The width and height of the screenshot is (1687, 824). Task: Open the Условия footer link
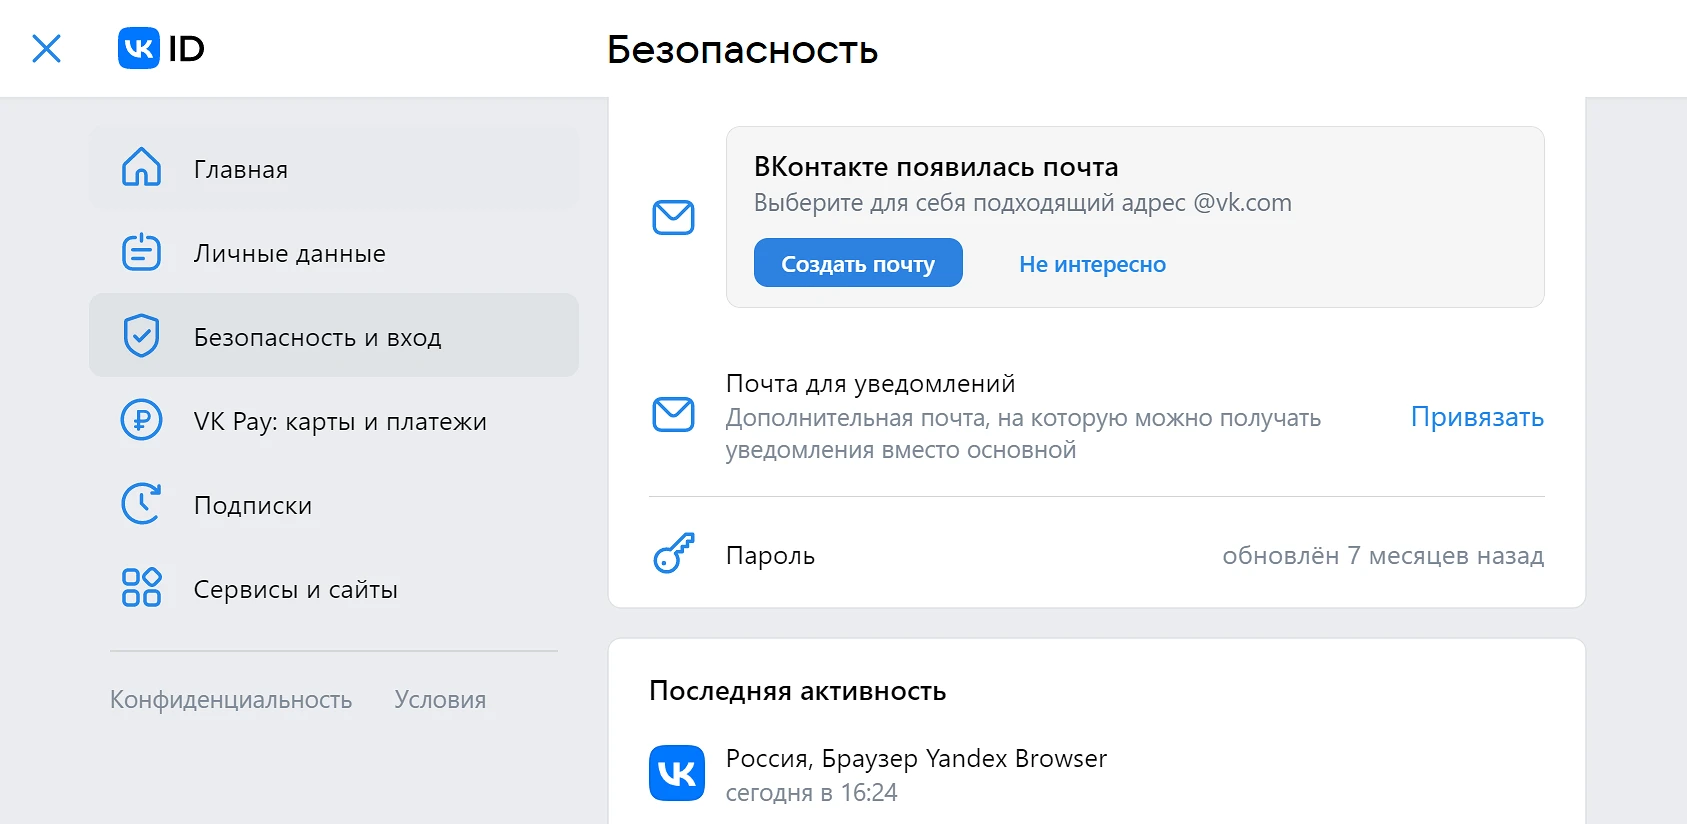(x=440, y=700)
